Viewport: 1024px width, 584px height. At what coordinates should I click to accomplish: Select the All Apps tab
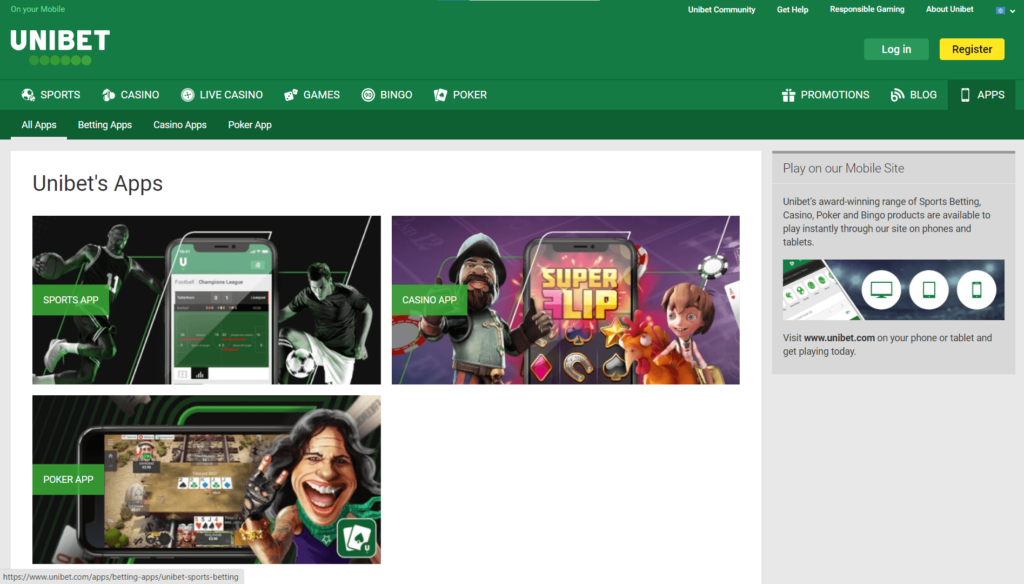click(39, 125)
